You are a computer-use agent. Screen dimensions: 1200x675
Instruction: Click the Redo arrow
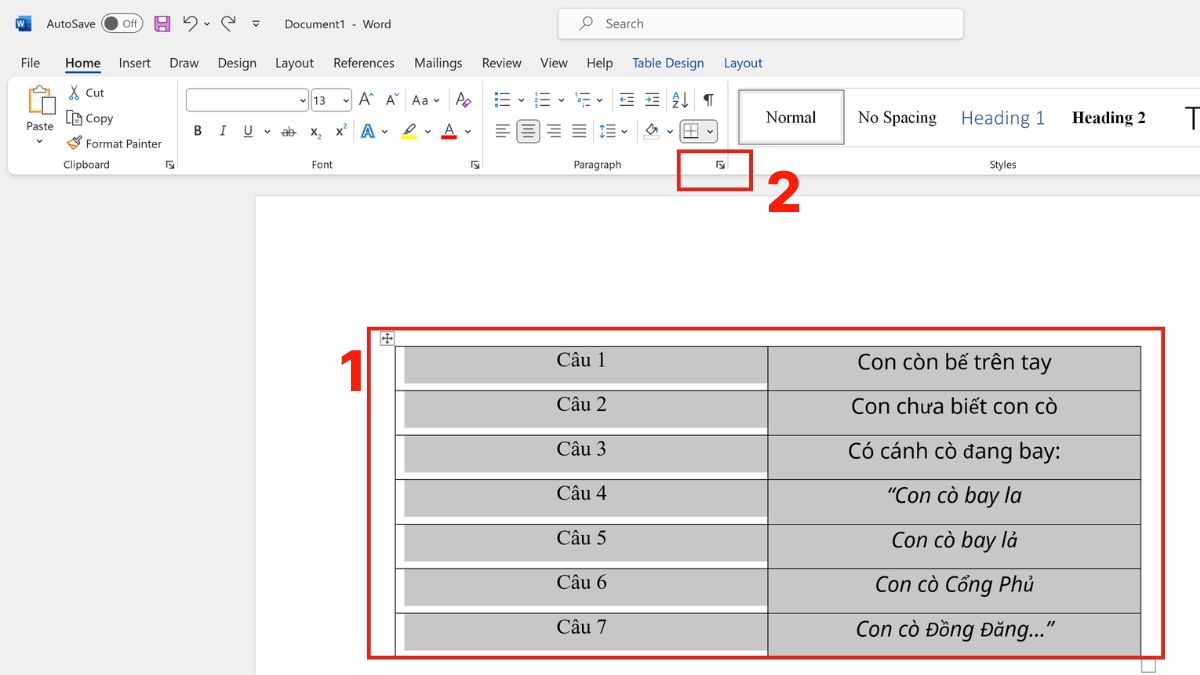228,23
